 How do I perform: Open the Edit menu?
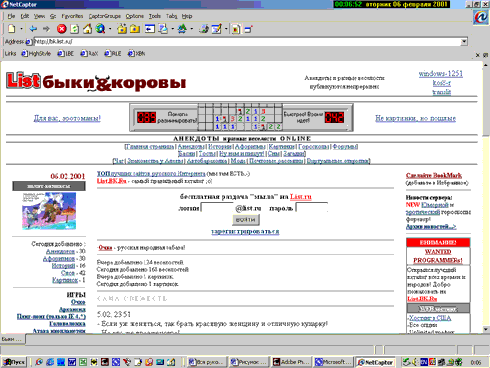25,16
